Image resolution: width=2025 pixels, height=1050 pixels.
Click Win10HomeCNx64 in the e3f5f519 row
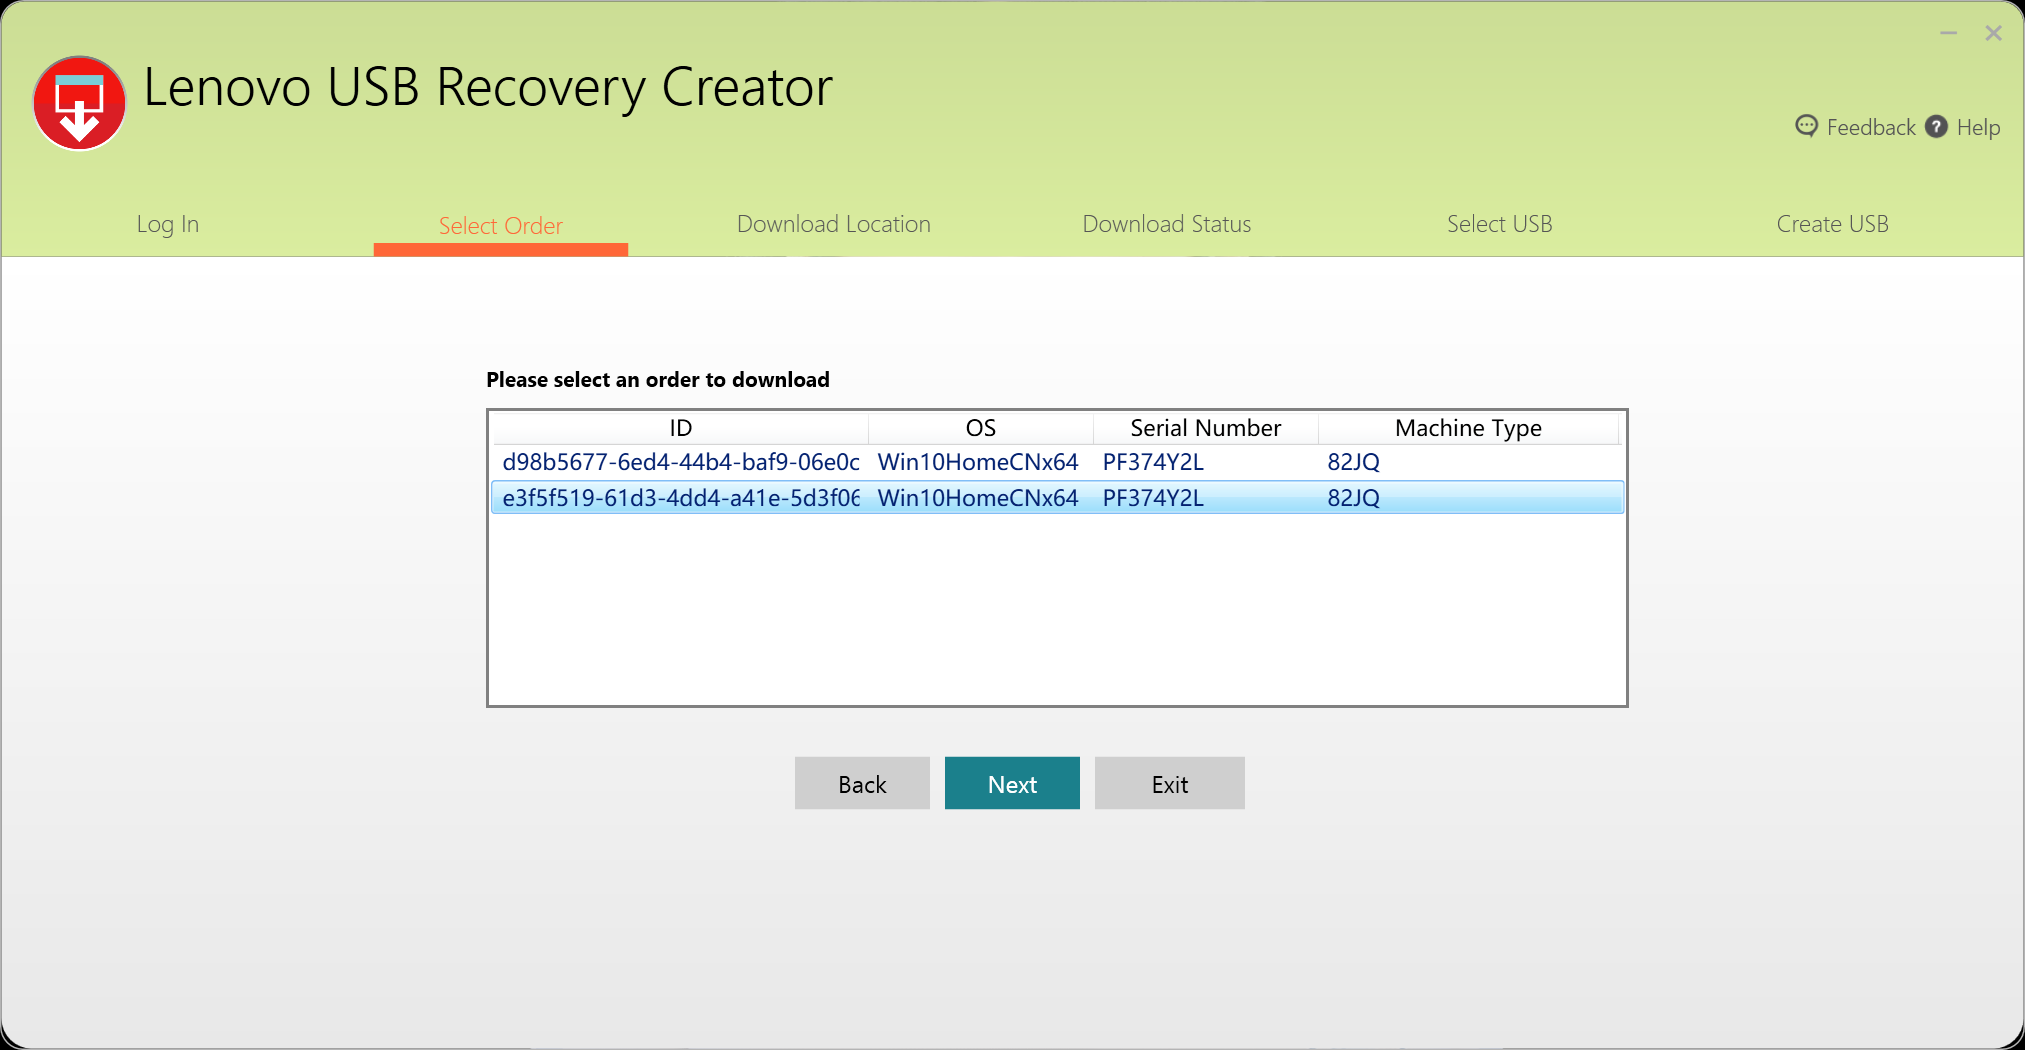978,498
